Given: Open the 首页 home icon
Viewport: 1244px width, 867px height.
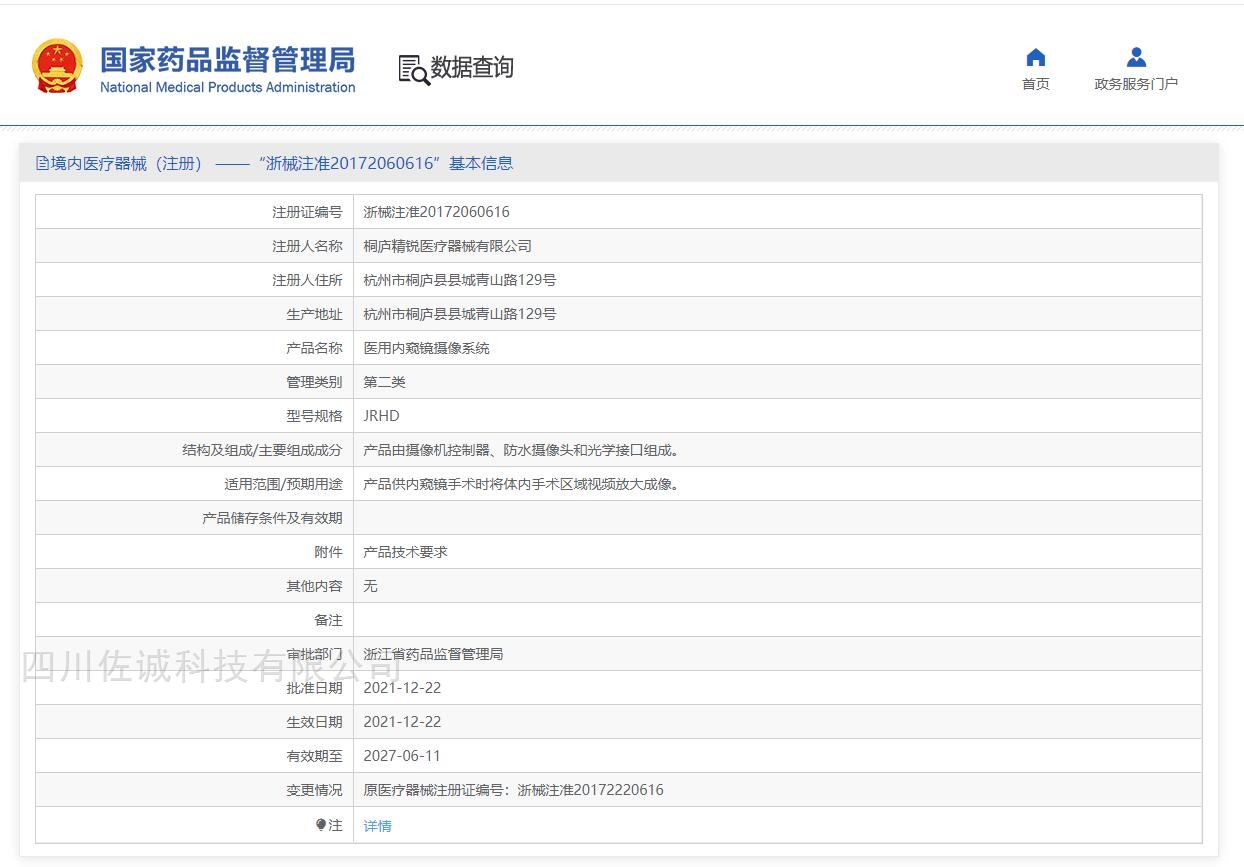Looking at the screenshot, I should pos(1036,57).
